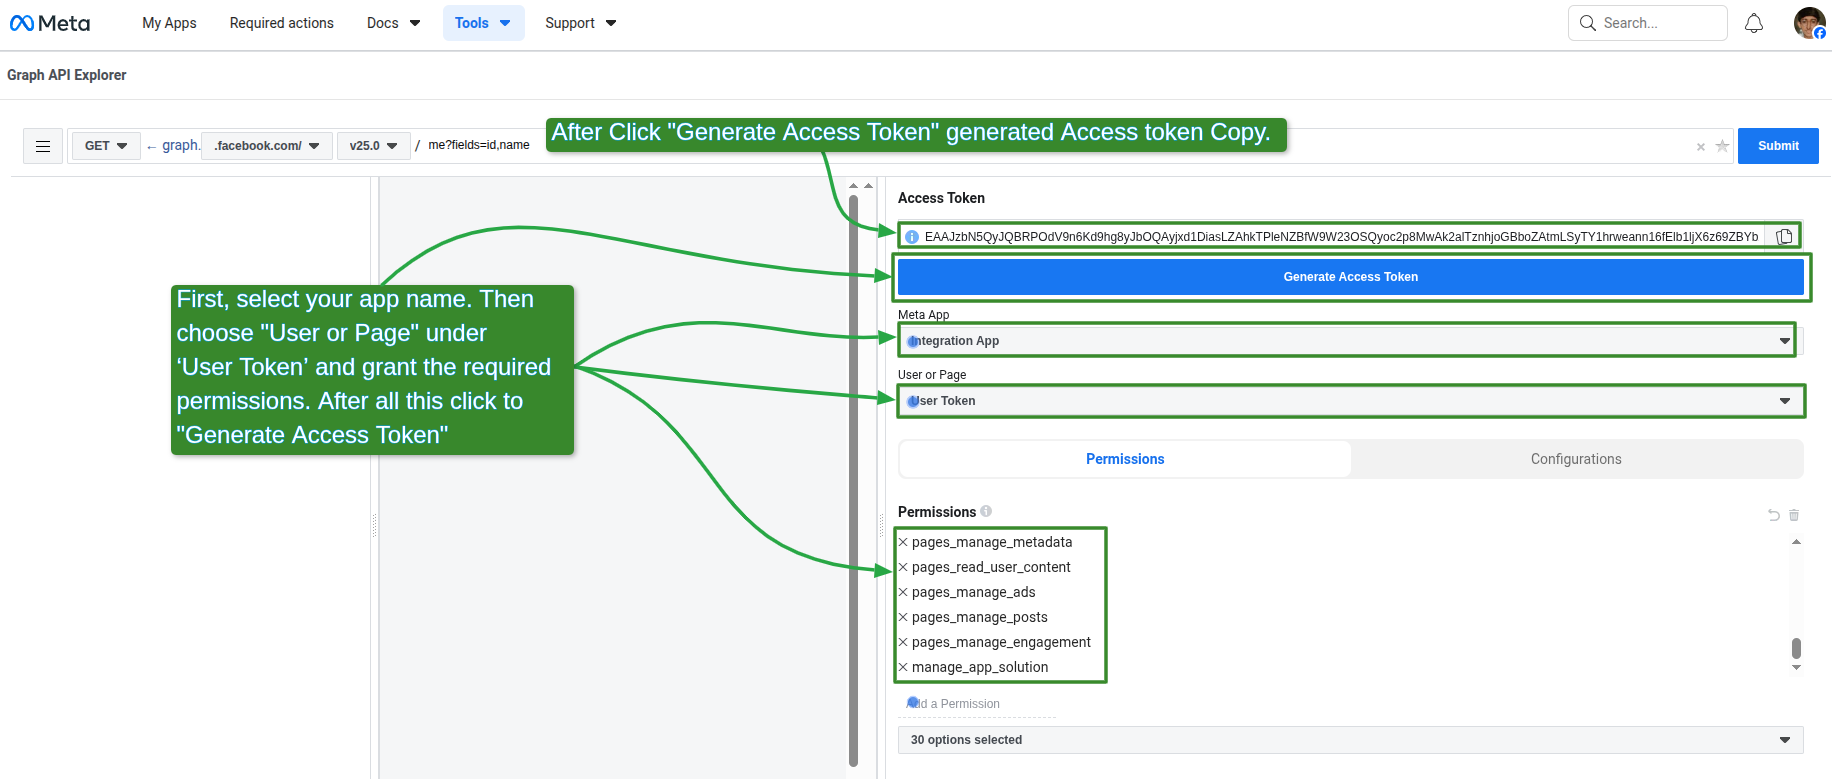Open the user profile avatar
The width and height of the screenshot is (1832, 779).
point(1809,23)
